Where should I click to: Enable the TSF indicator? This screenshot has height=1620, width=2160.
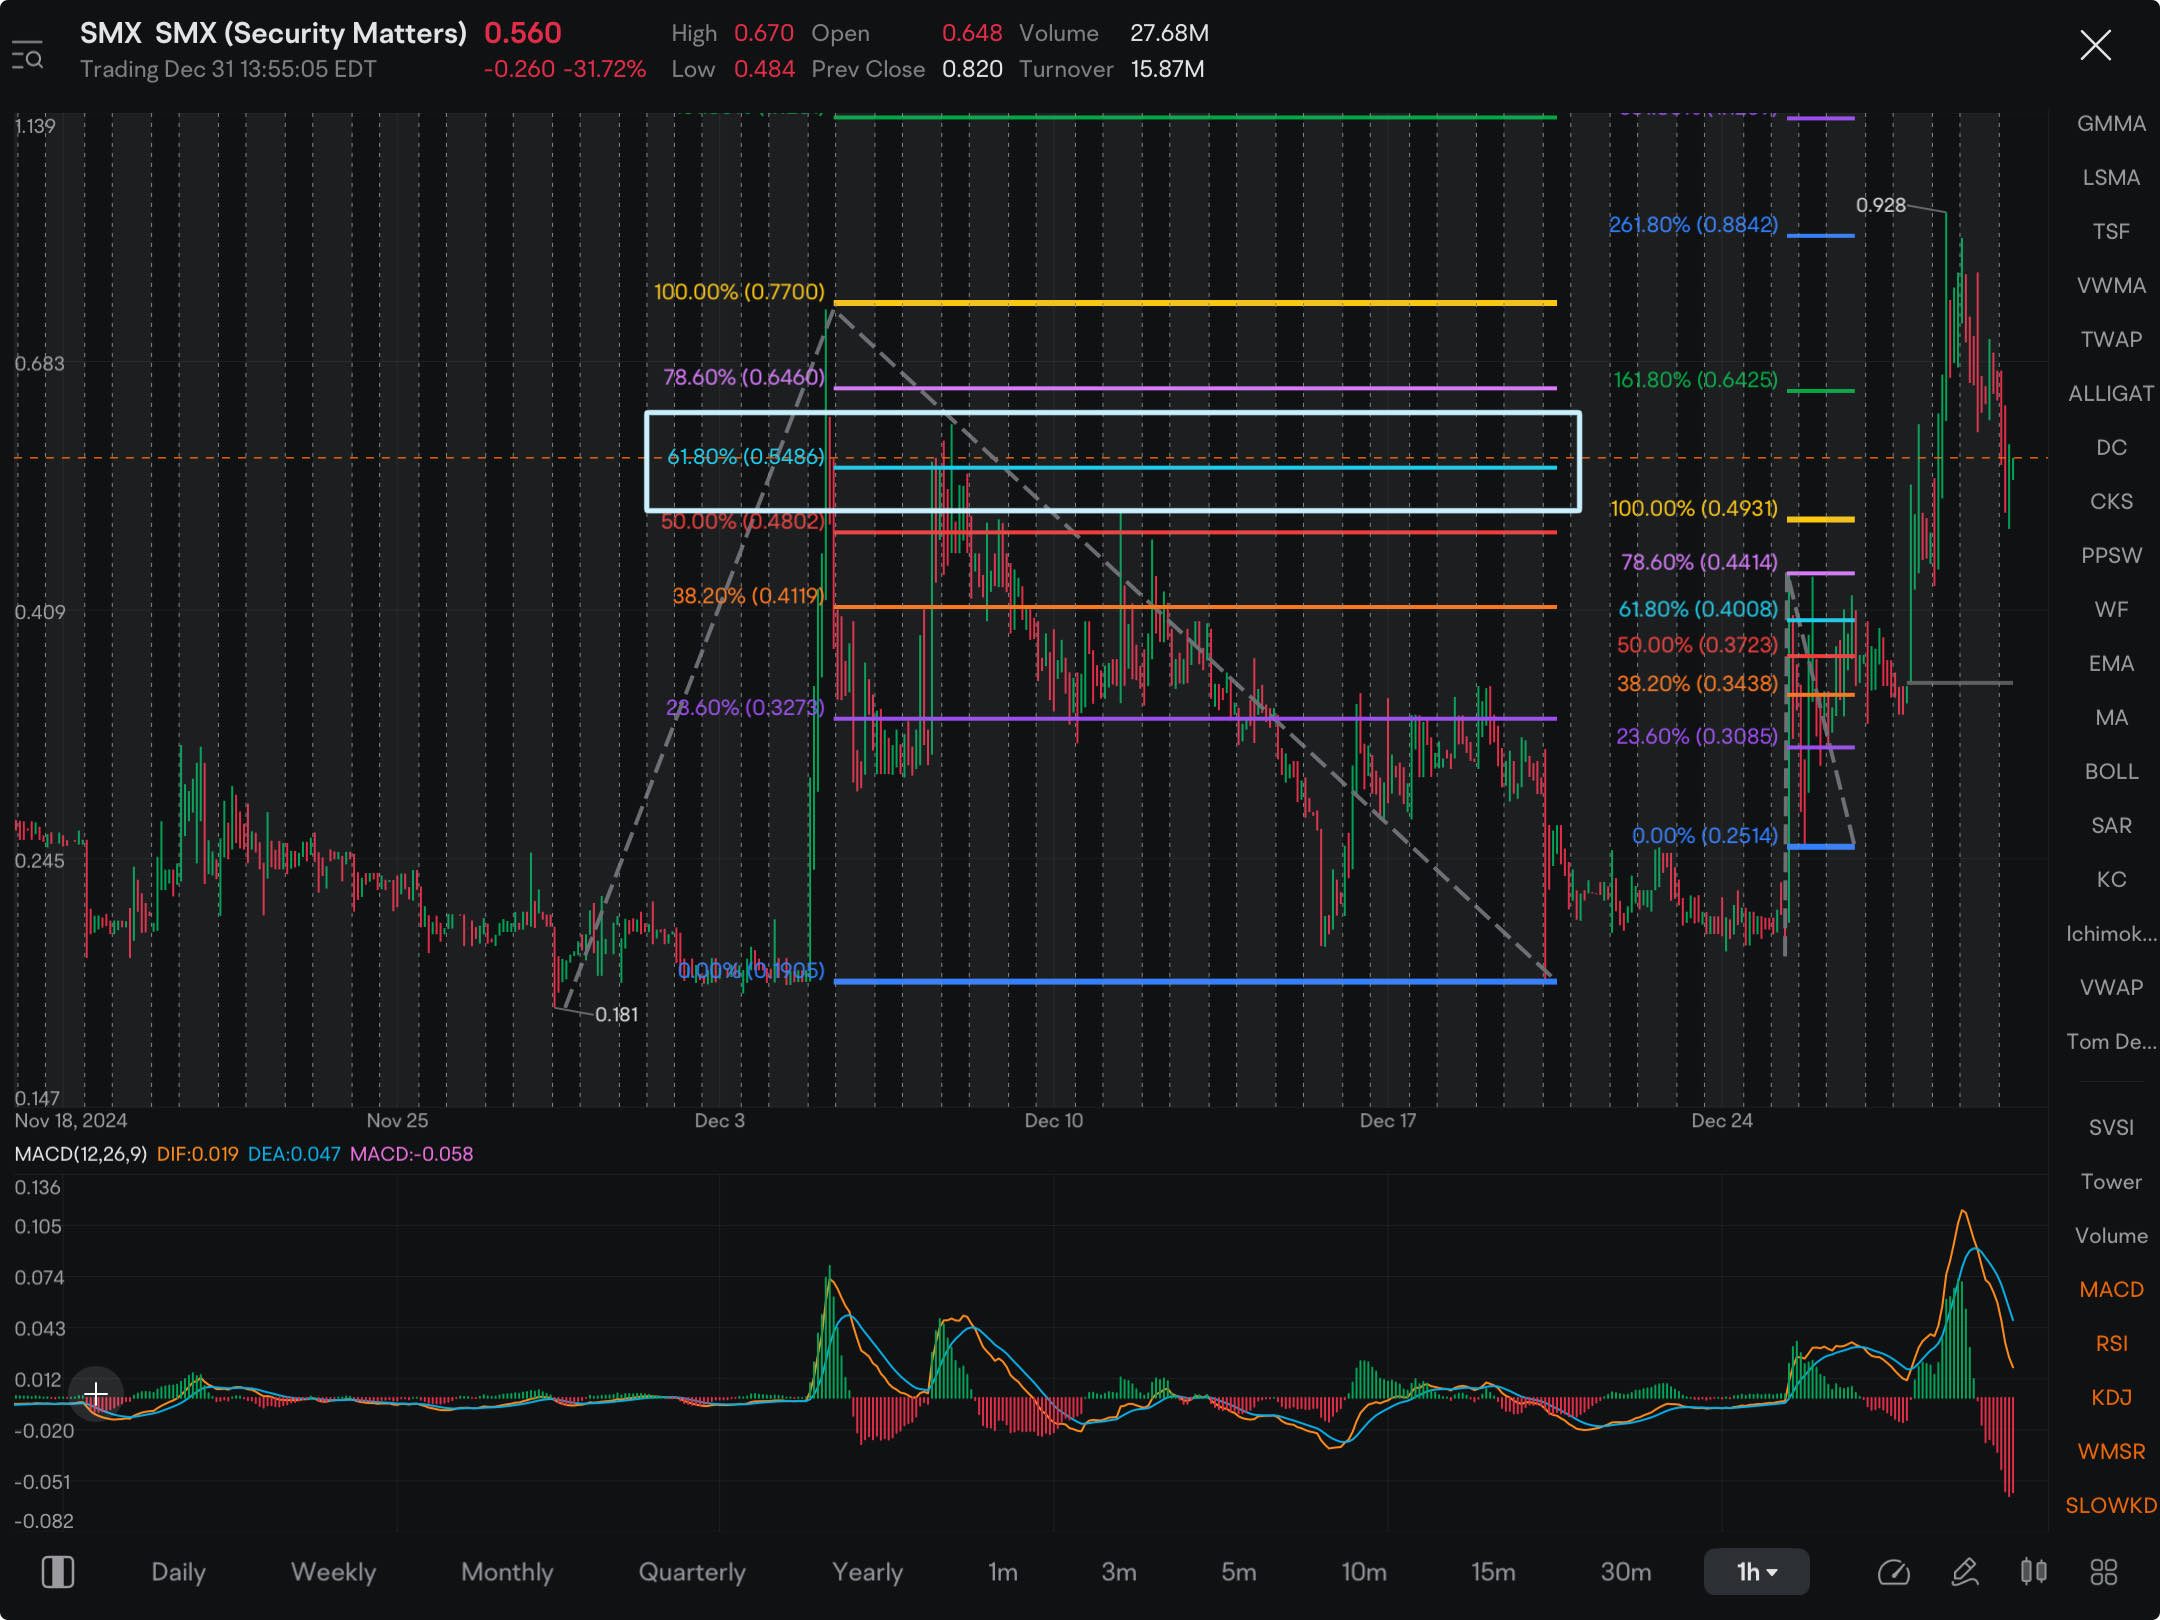tap(2111, 232)
